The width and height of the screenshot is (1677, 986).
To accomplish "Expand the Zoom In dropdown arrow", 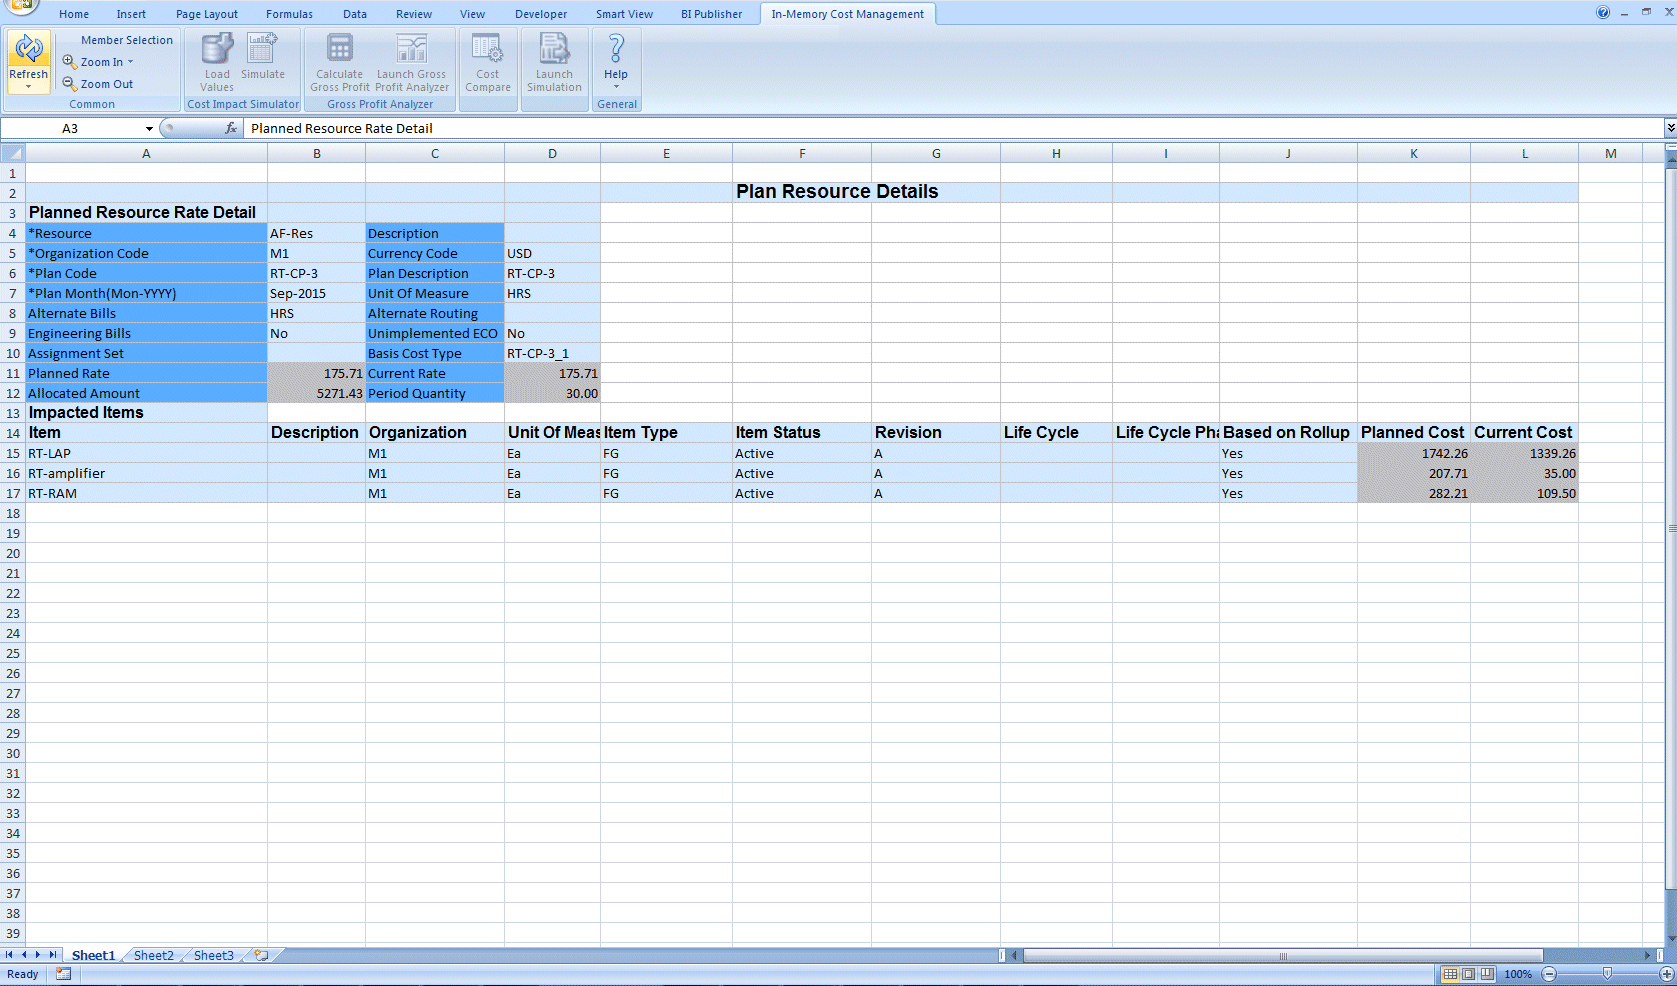I will coord(130,62).
